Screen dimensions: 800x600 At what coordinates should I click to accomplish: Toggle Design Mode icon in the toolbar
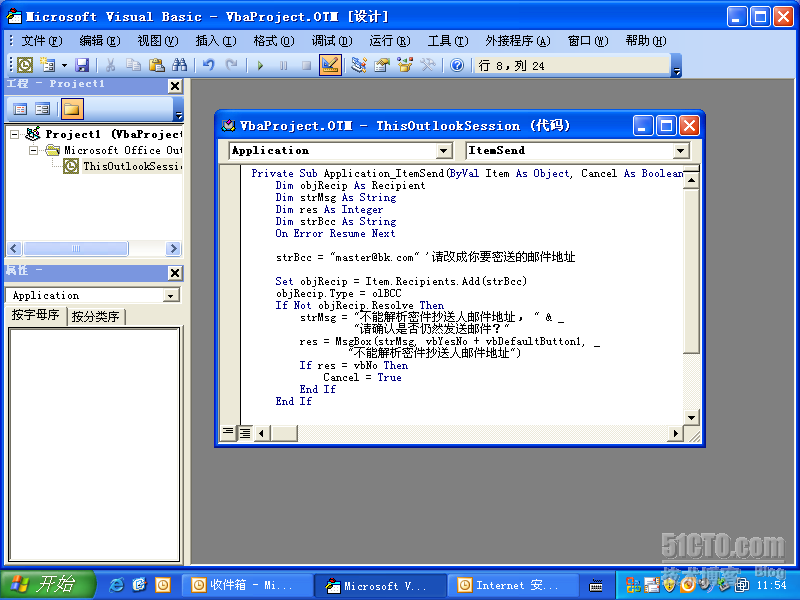pos(330,65)
